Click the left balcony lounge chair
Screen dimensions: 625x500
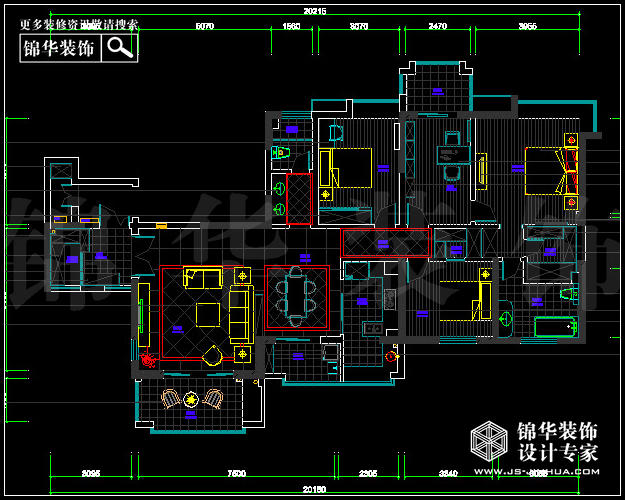tap(172, 400)
